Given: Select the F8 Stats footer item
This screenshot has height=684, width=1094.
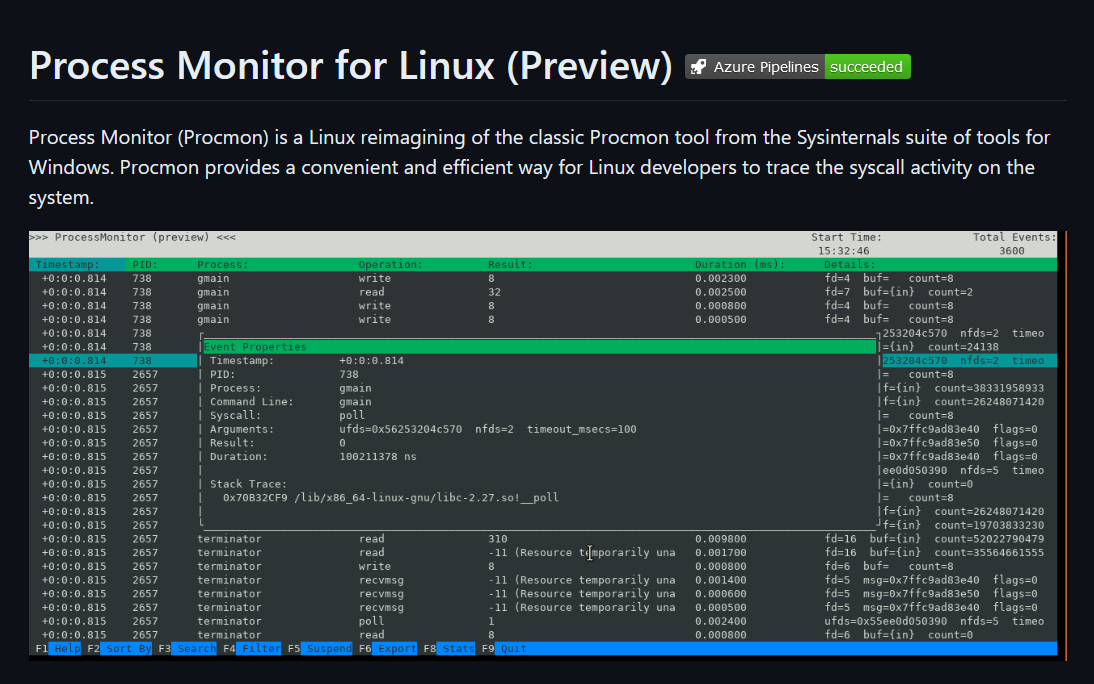Looking at the screenshot, I should coord(449,648).
